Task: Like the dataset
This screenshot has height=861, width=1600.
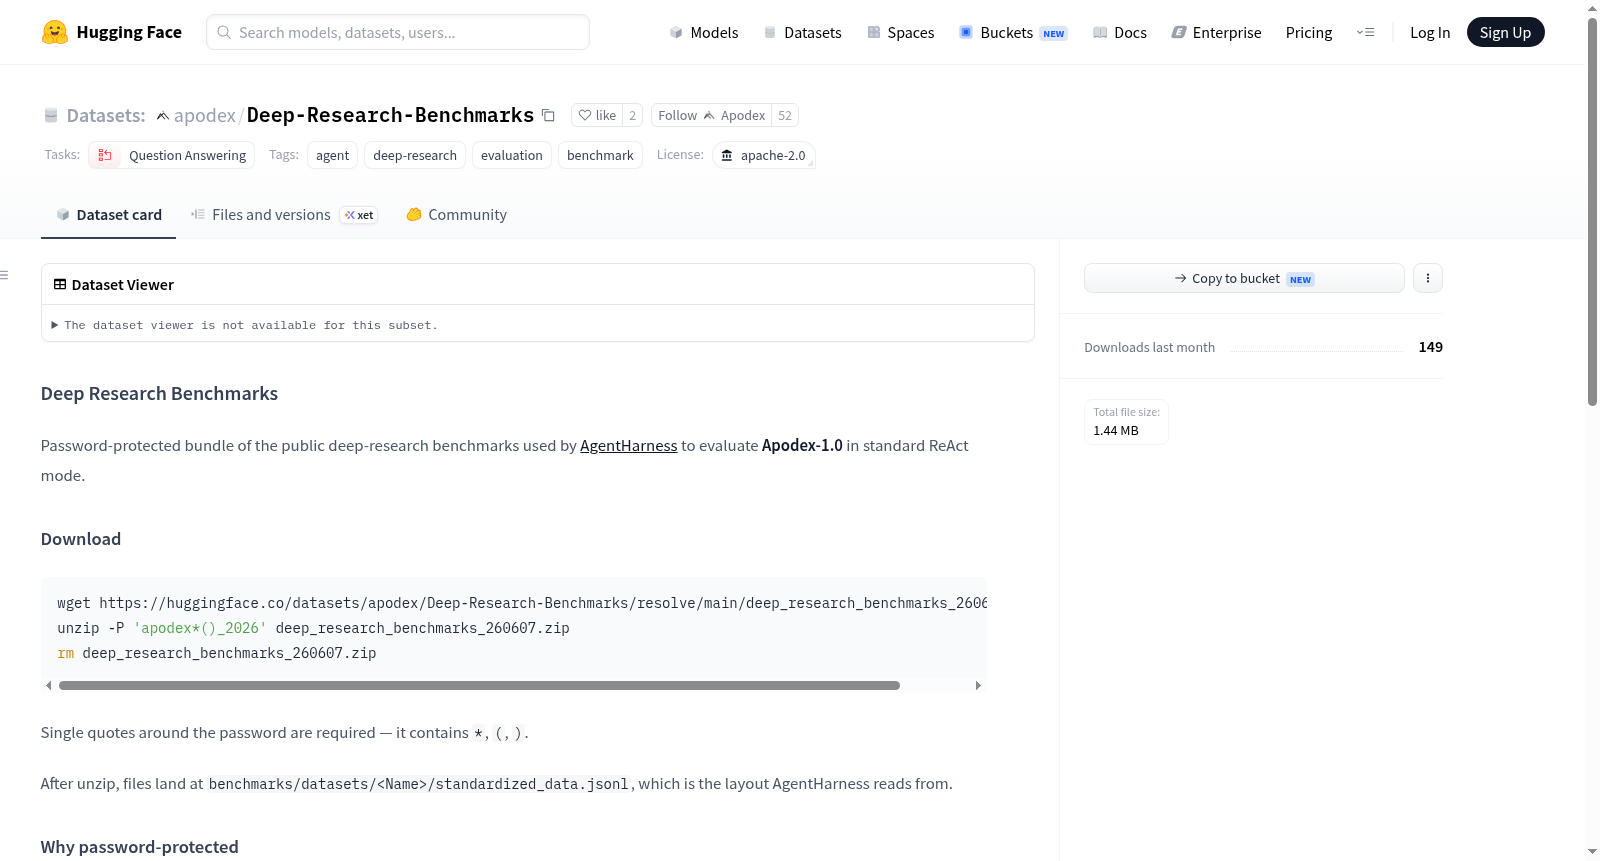Action: point(596,115)
